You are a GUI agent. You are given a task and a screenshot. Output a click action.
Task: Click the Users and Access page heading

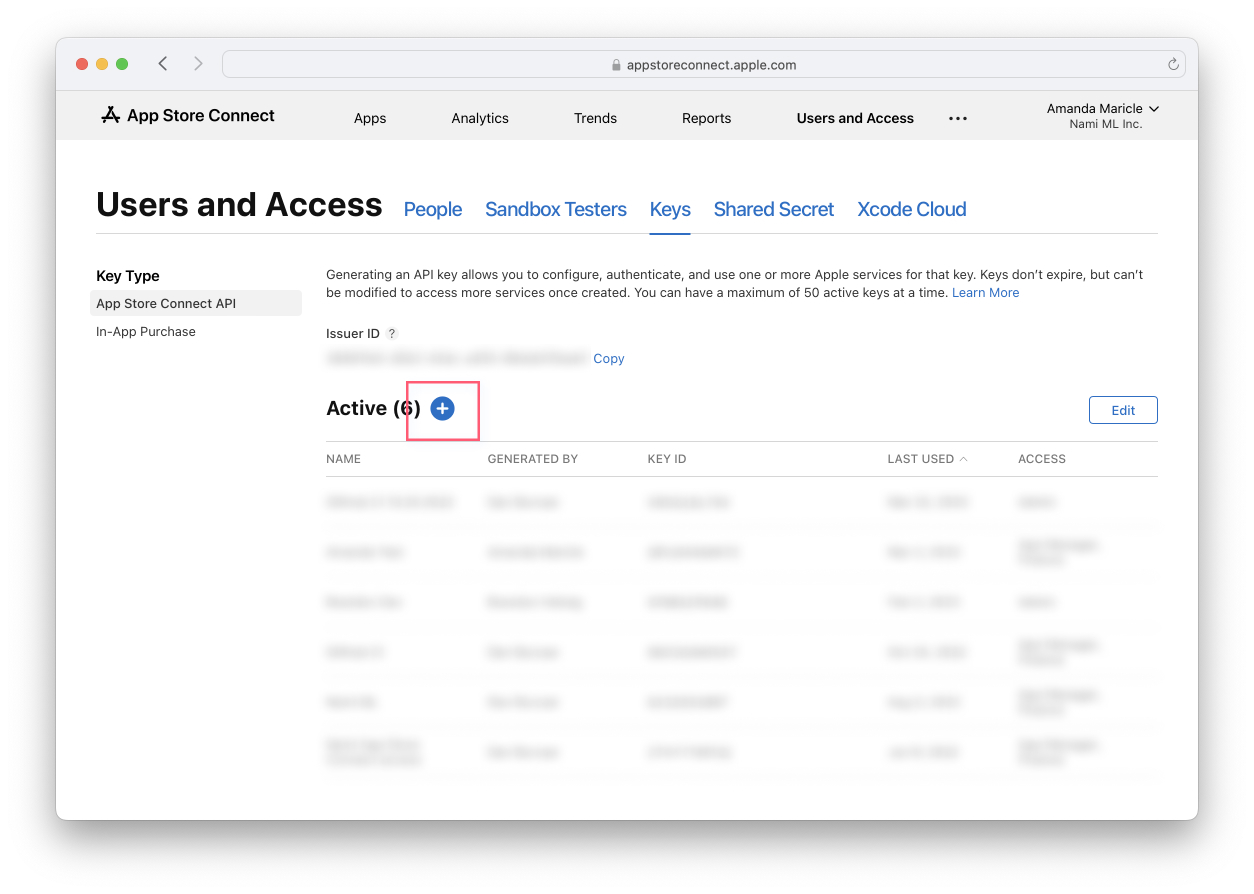(239, 205)
